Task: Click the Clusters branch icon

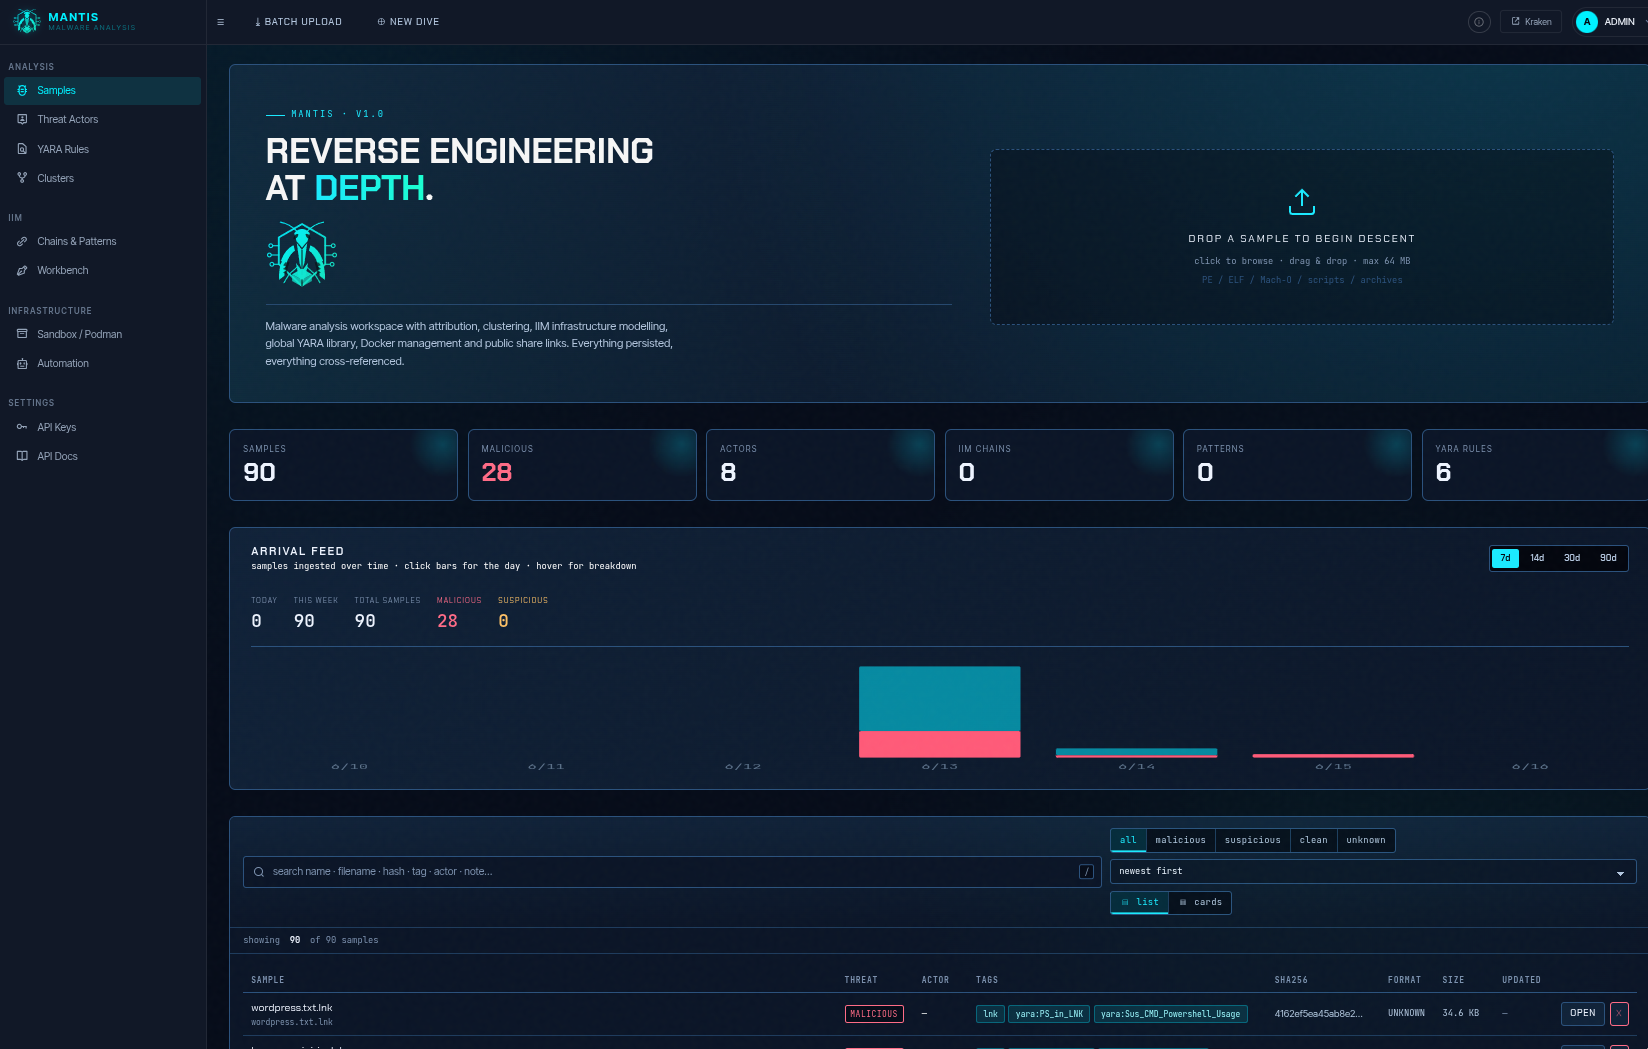Action: point(22,178)
